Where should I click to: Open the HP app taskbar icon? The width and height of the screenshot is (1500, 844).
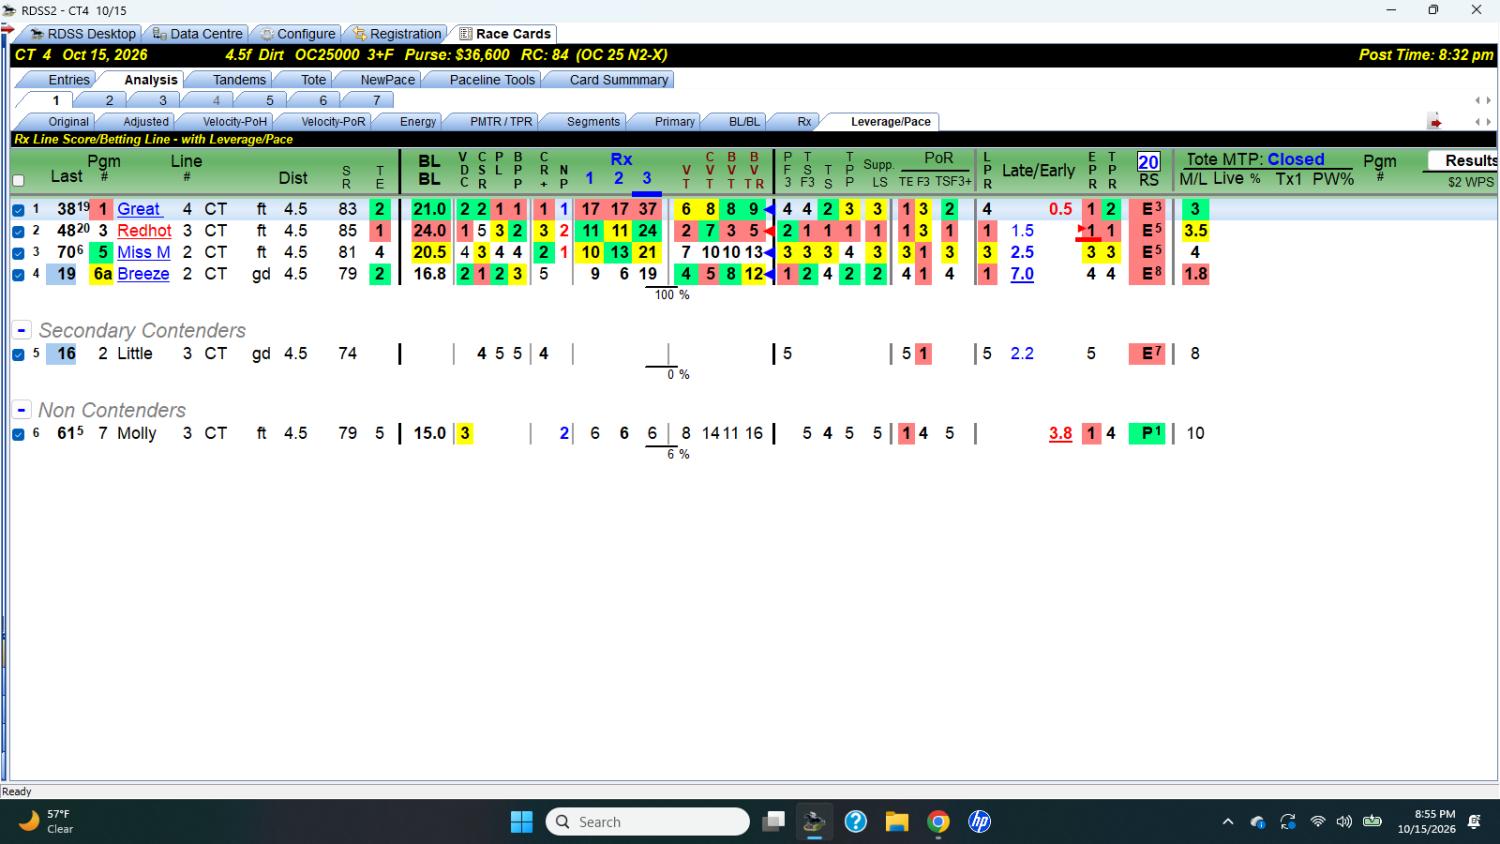point(979,822)
